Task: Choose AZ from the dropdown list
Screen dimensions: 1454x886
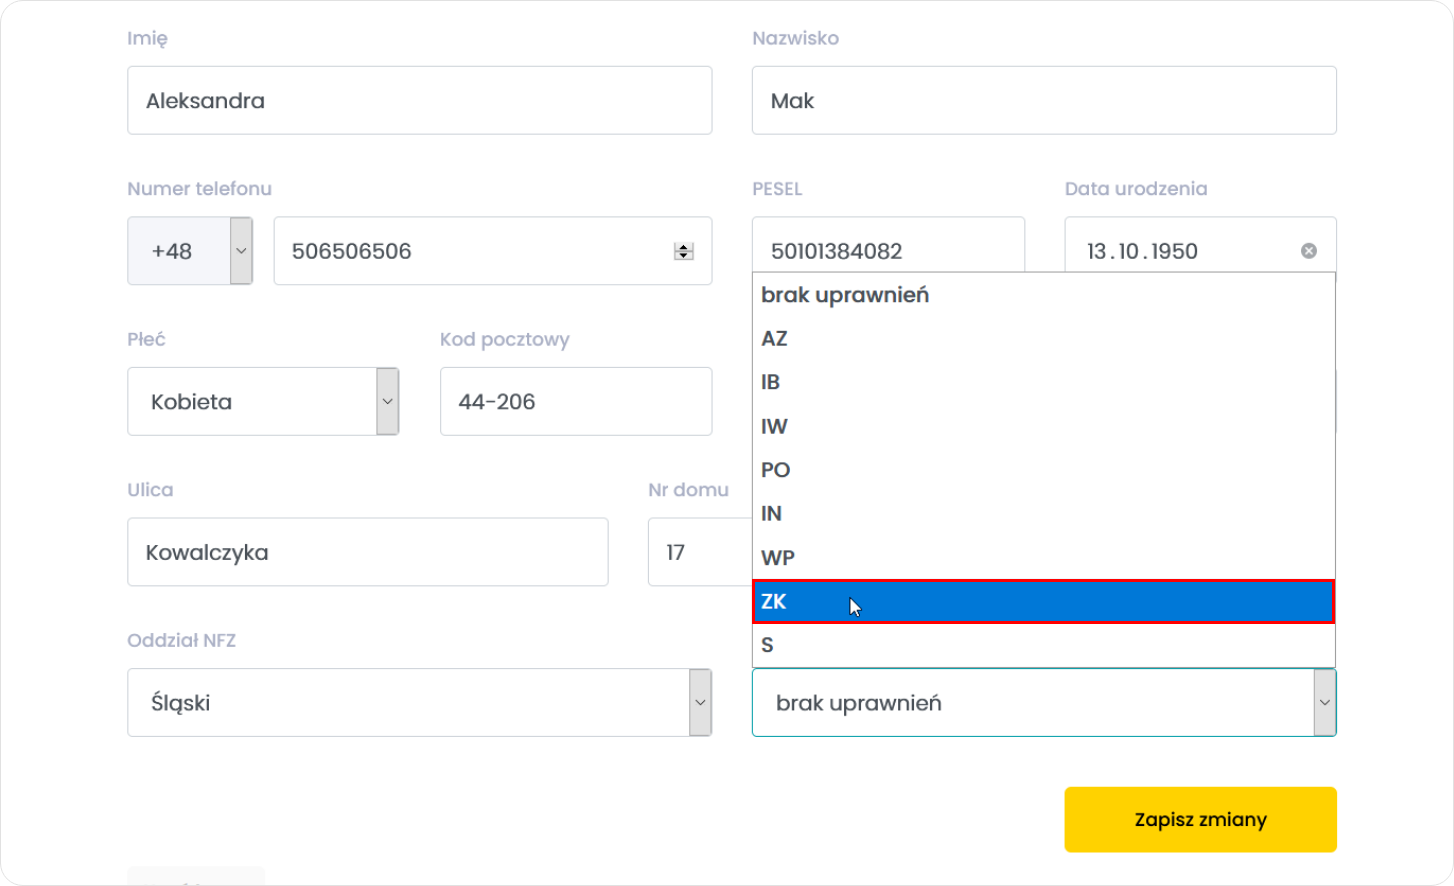Action: tap(1043, 338)
